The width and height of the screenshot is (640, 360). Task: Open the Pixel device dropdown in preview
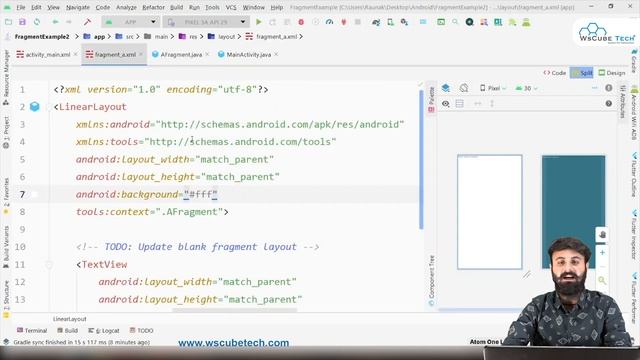click(493, 88)
